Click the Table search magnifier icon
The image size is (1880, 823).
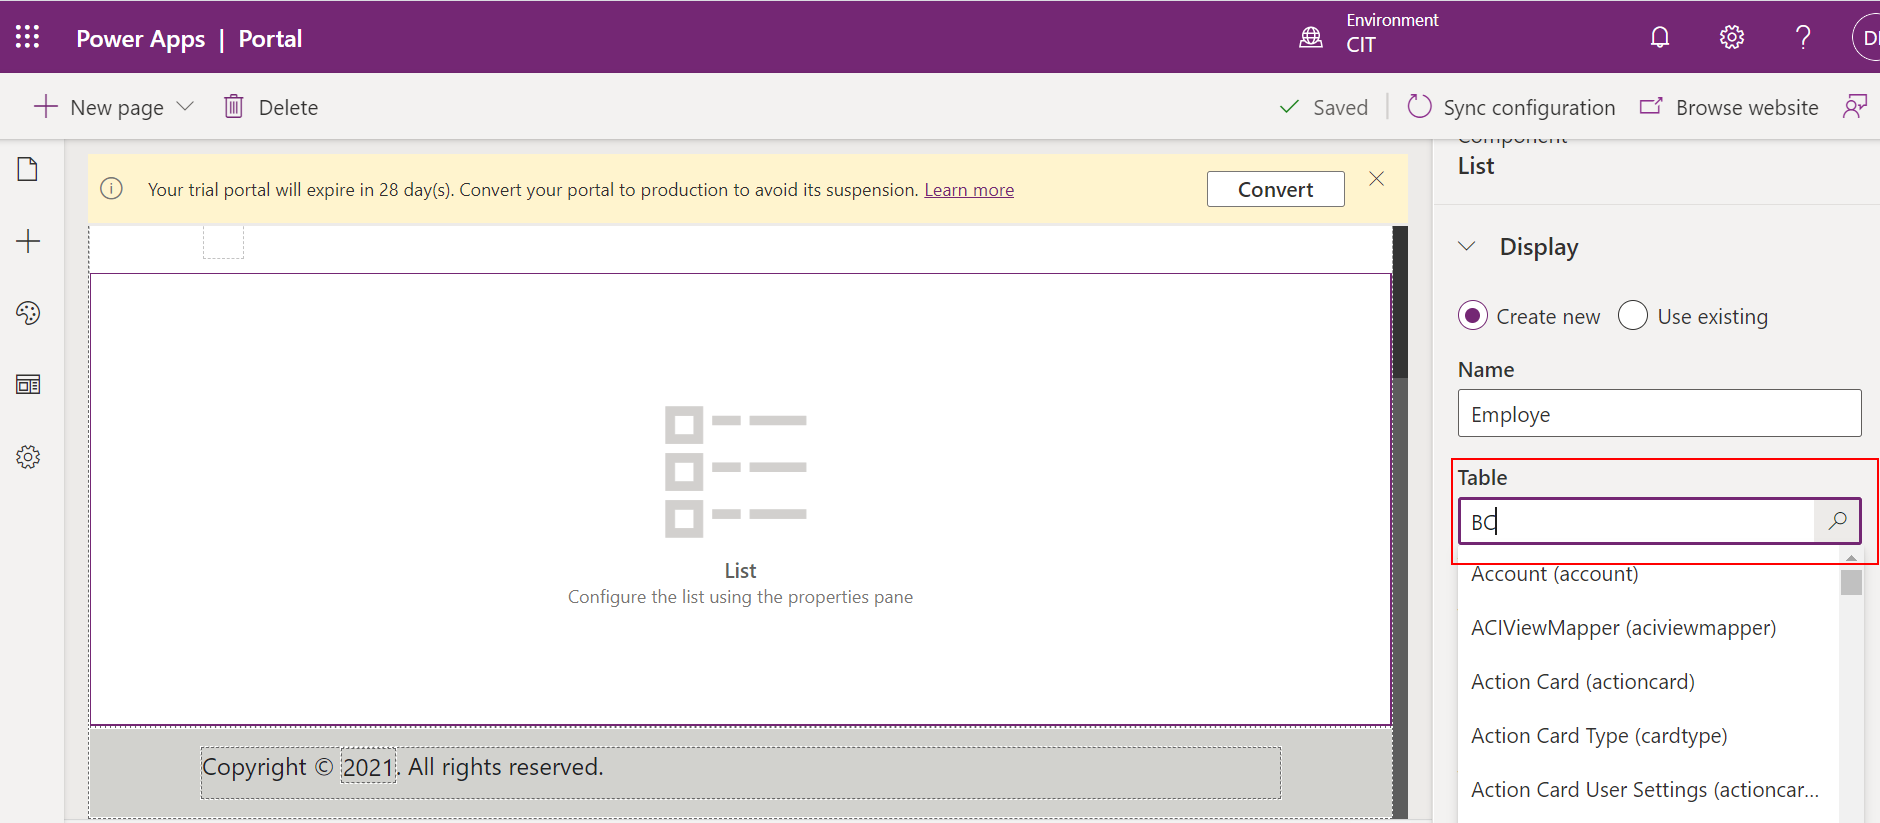(x=1837, y=521)
